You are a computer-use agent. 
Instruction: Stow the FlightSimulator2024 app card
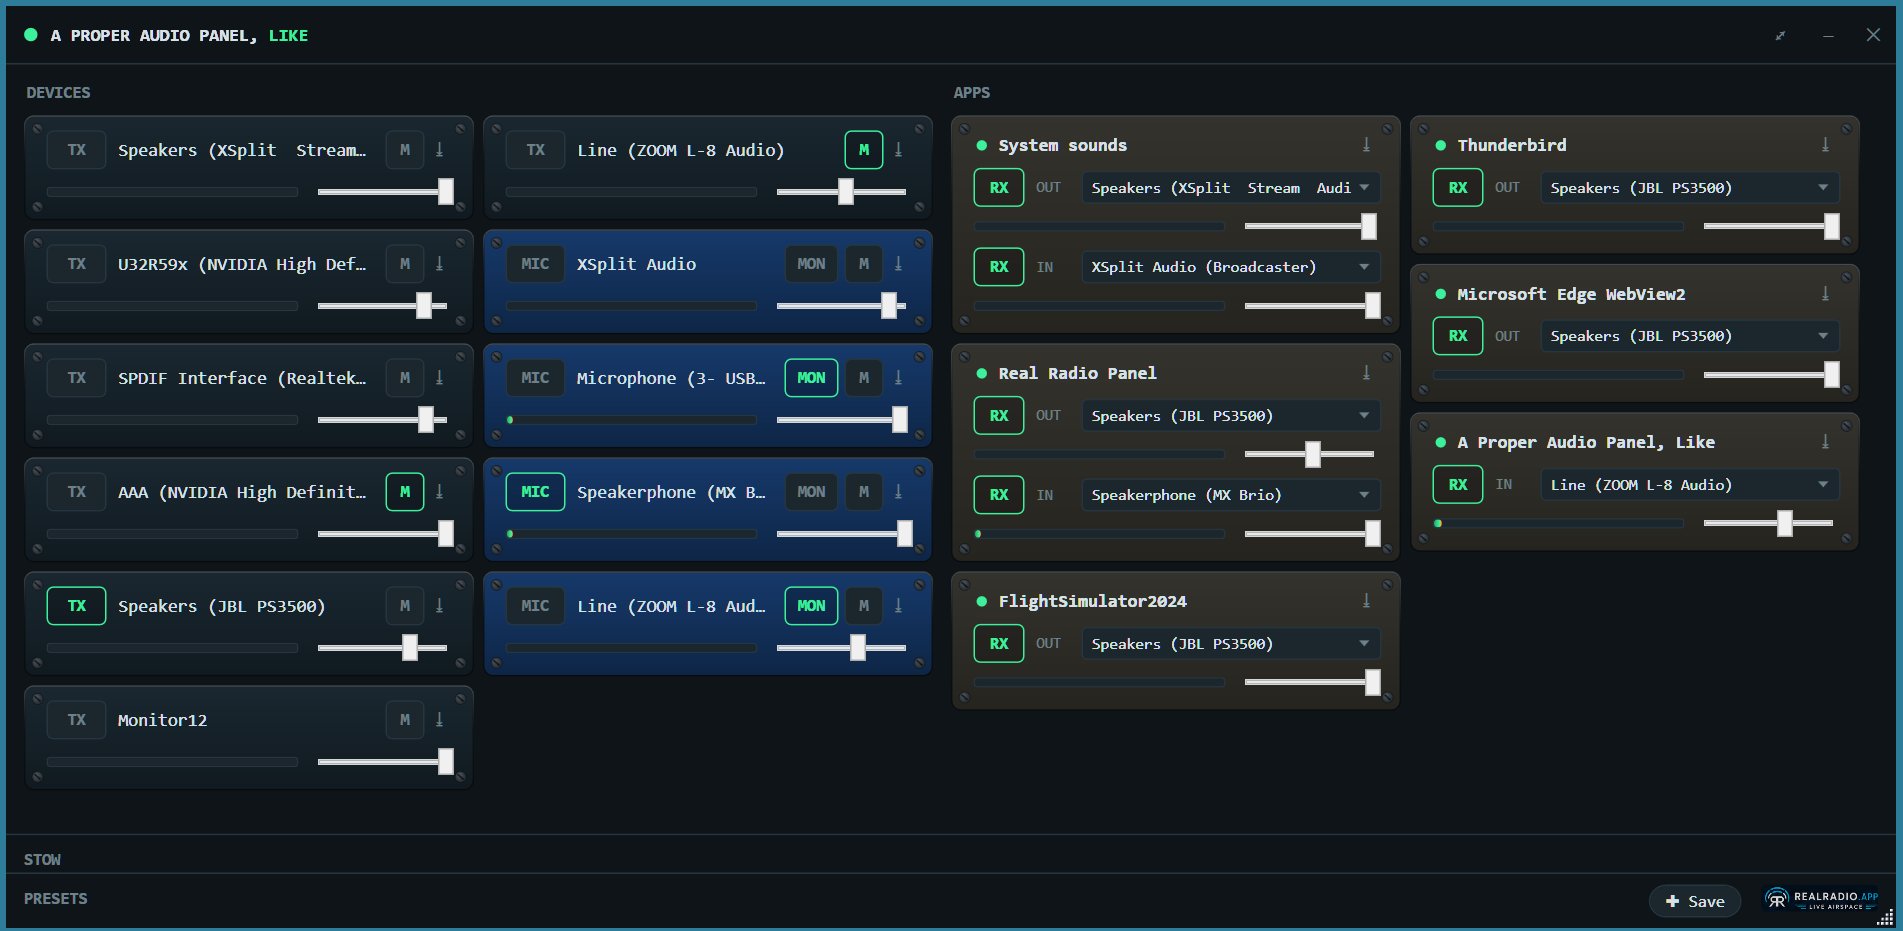pyautogui.click(x=1366, y=601)
